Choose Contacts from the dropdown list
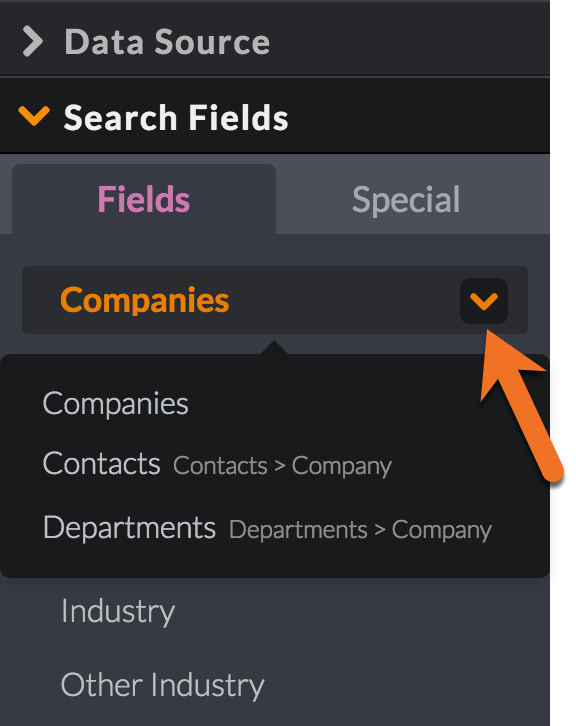Viewport: 576px width, 726px height. click(x=101, y=463)
